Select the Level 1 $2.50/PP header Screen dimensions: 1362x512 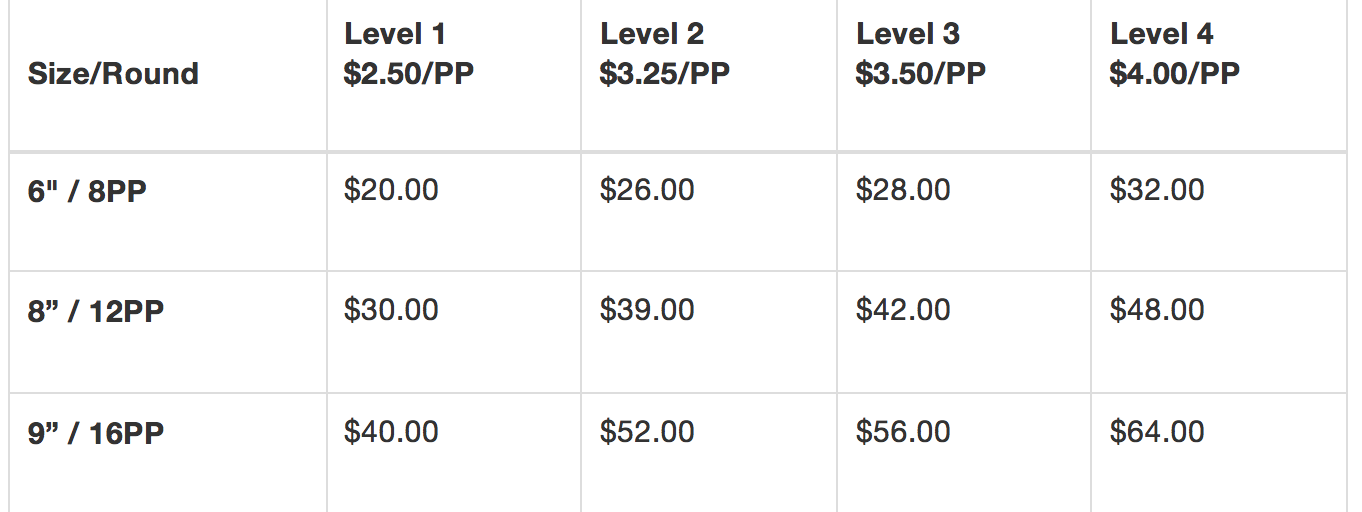[x=409, y=54]
